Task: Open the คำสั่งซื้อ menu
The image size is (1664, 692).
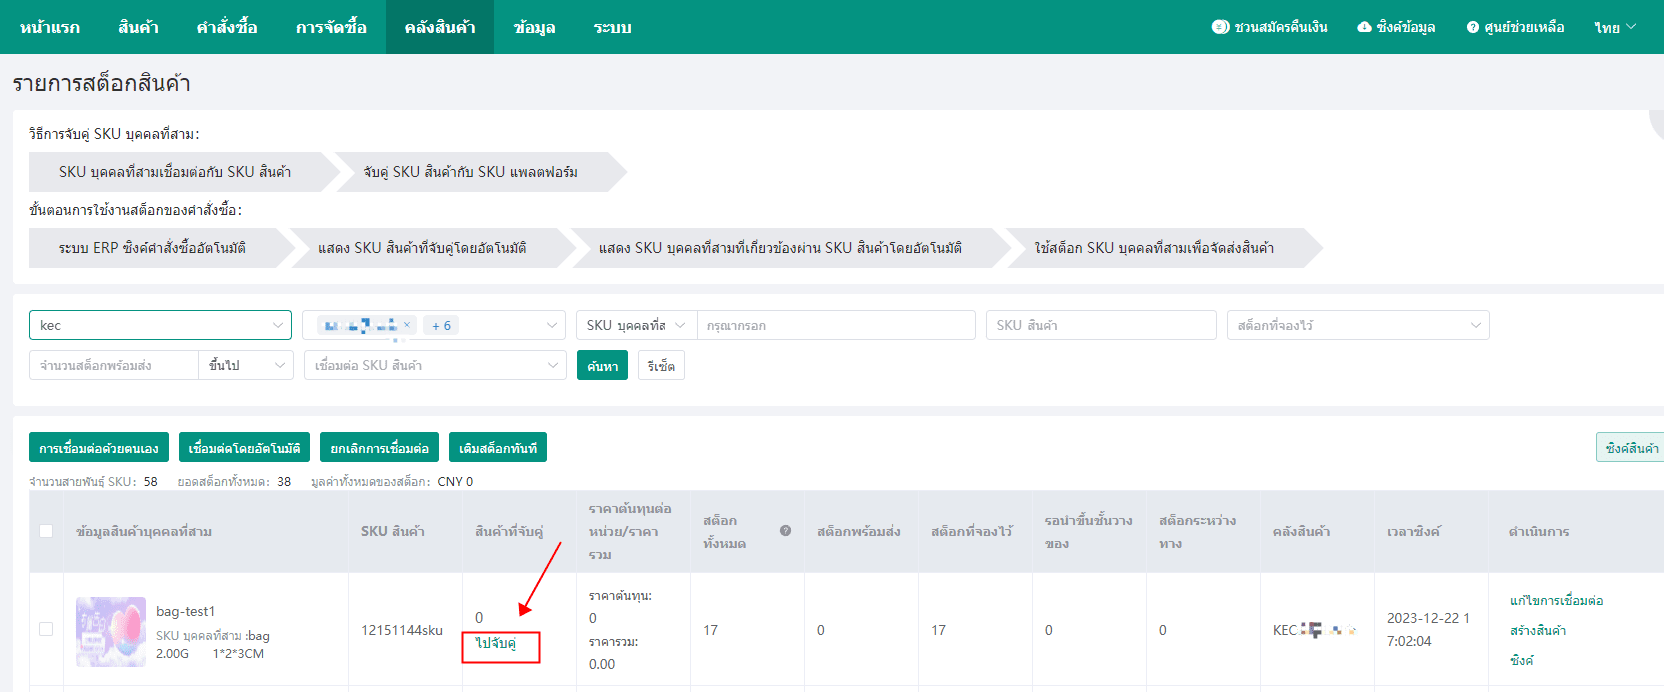Action: pos(227,27)
